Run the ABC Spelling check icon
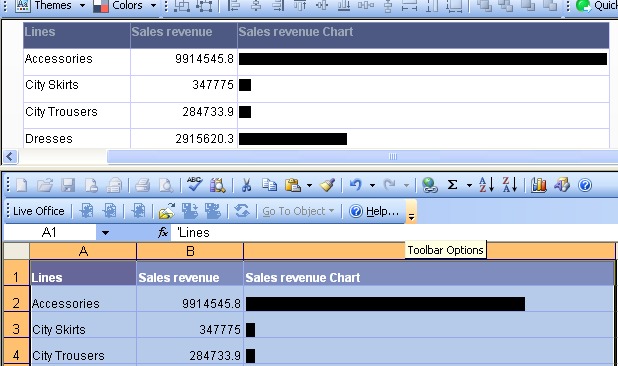This screenshot has width=618, height=366. [194, 184]
